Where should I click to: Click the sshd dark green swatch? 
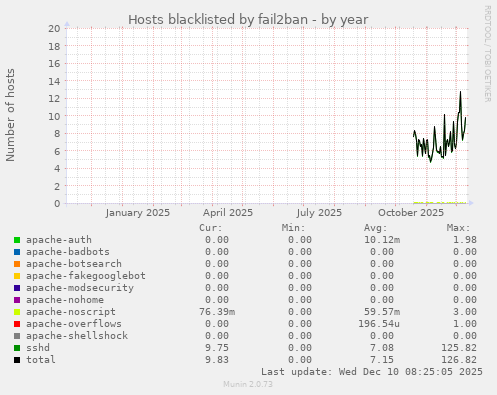(17, 348)
